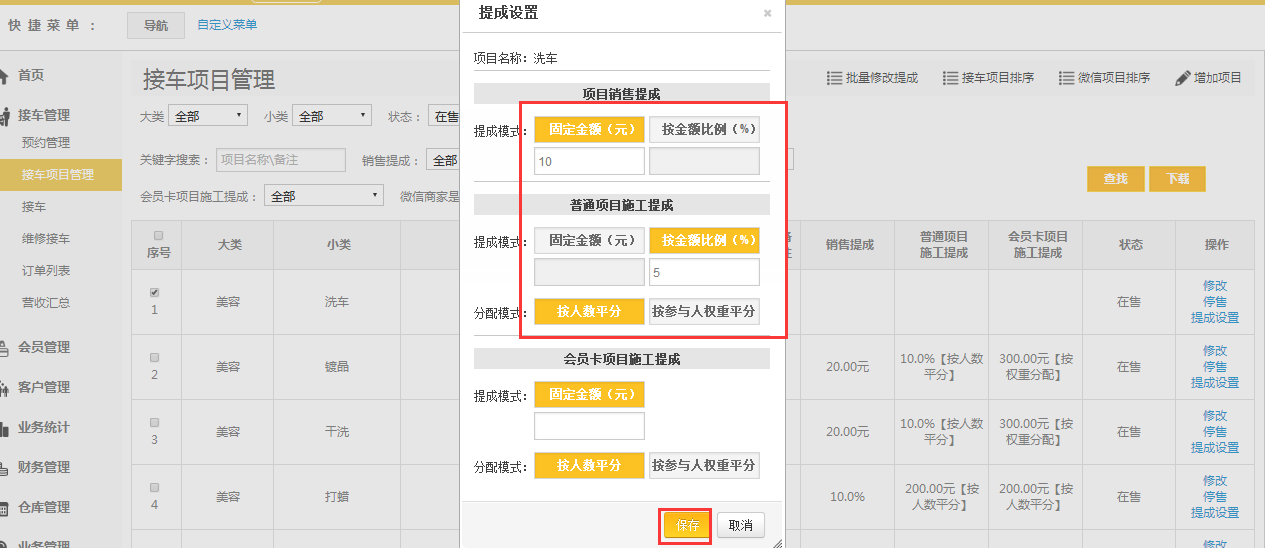Click the 接车项目排序 sort icon
This screenshot has width=1265, height=548.
950,78
